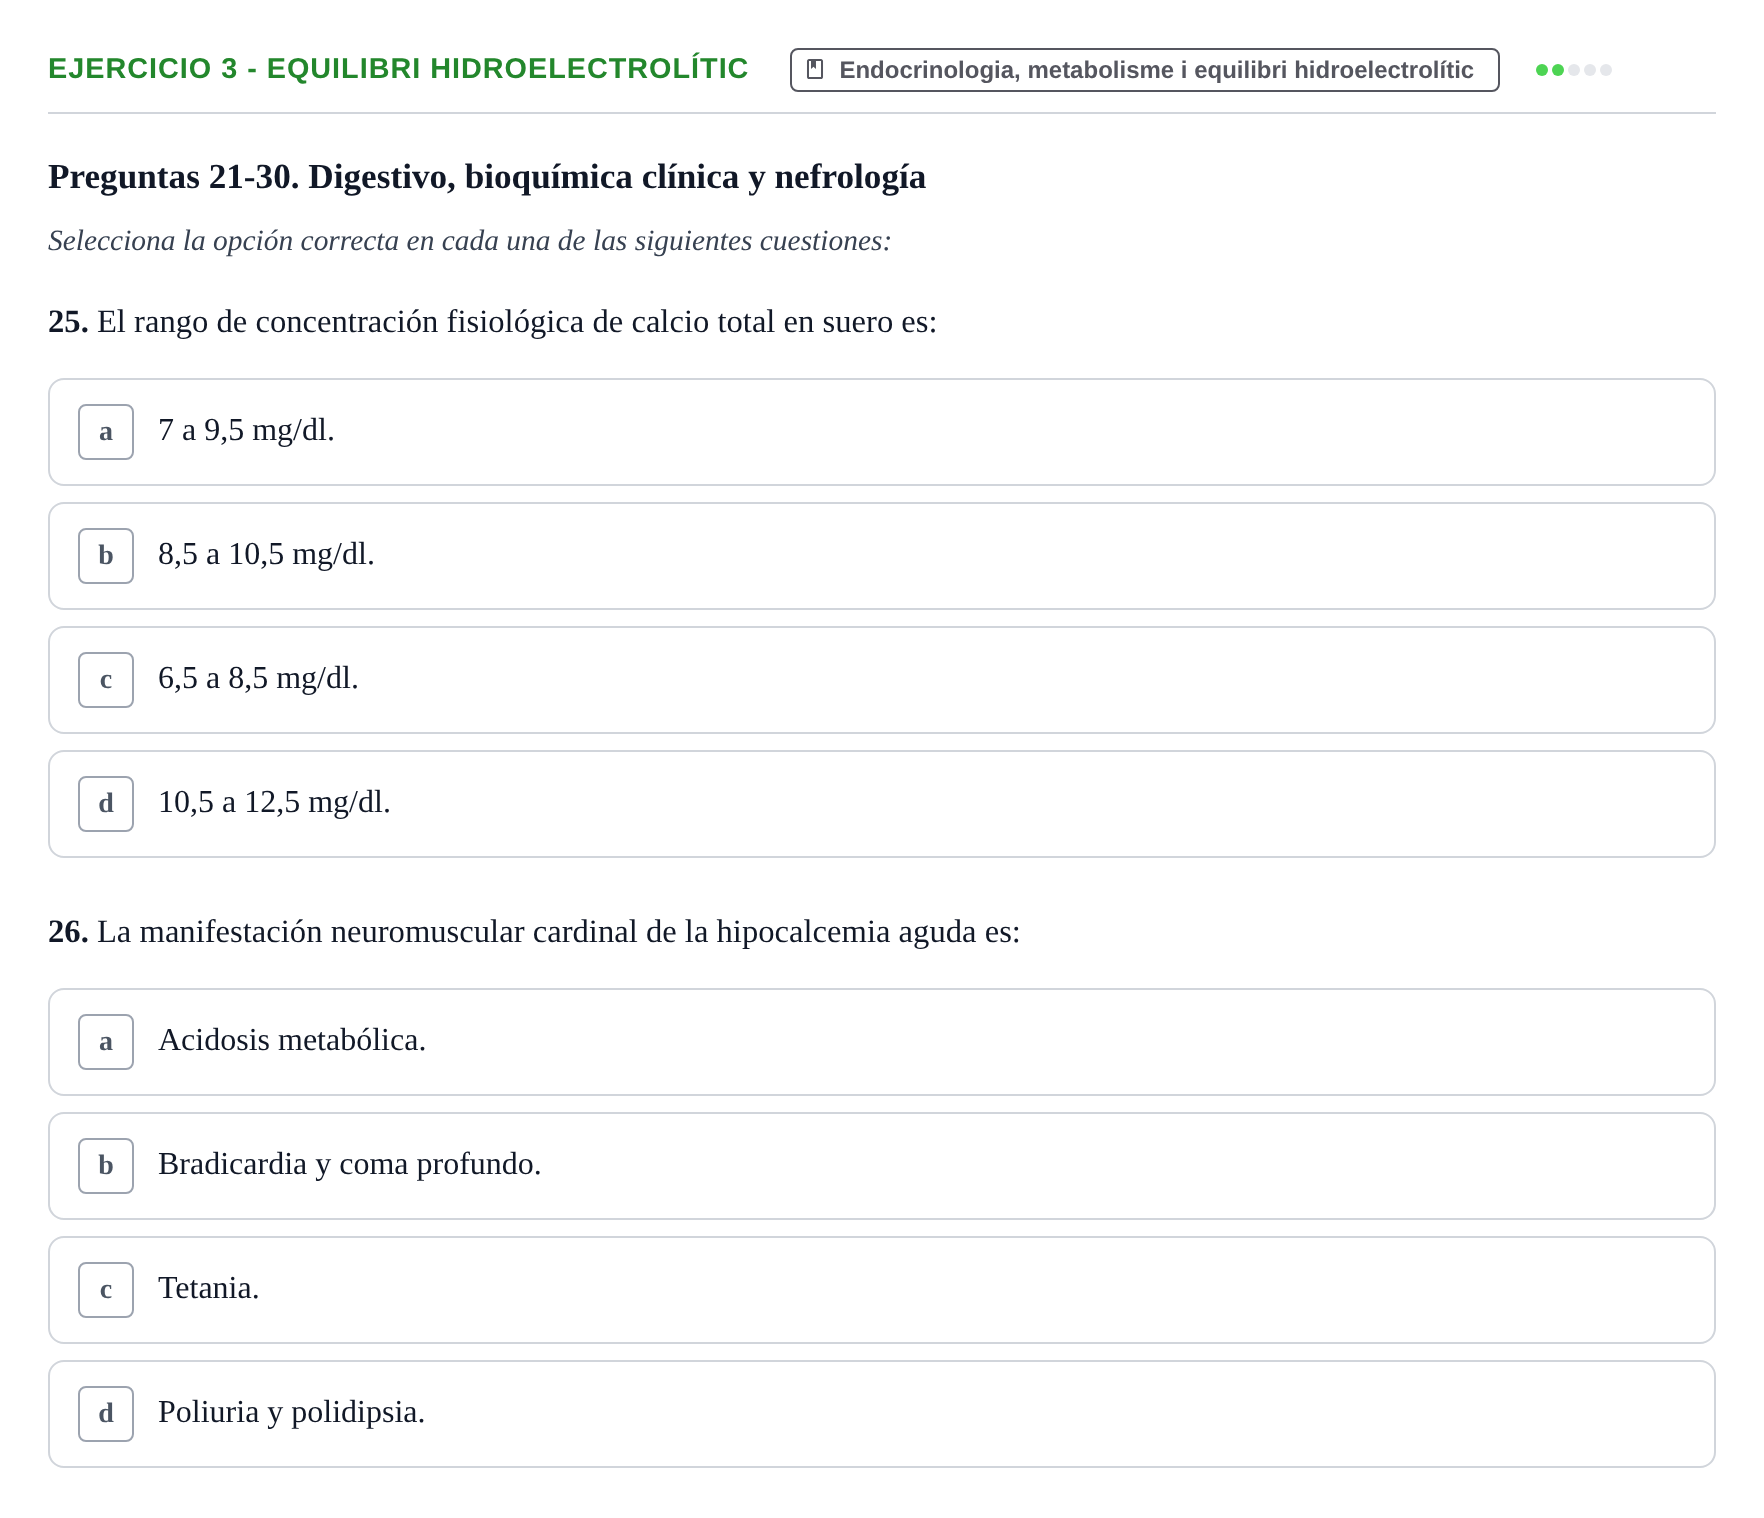Open the Endocrinologia, metabolisme topic tag
The width and height of the screenshot is (1764, 1518).
click(x=1144, y=70)
